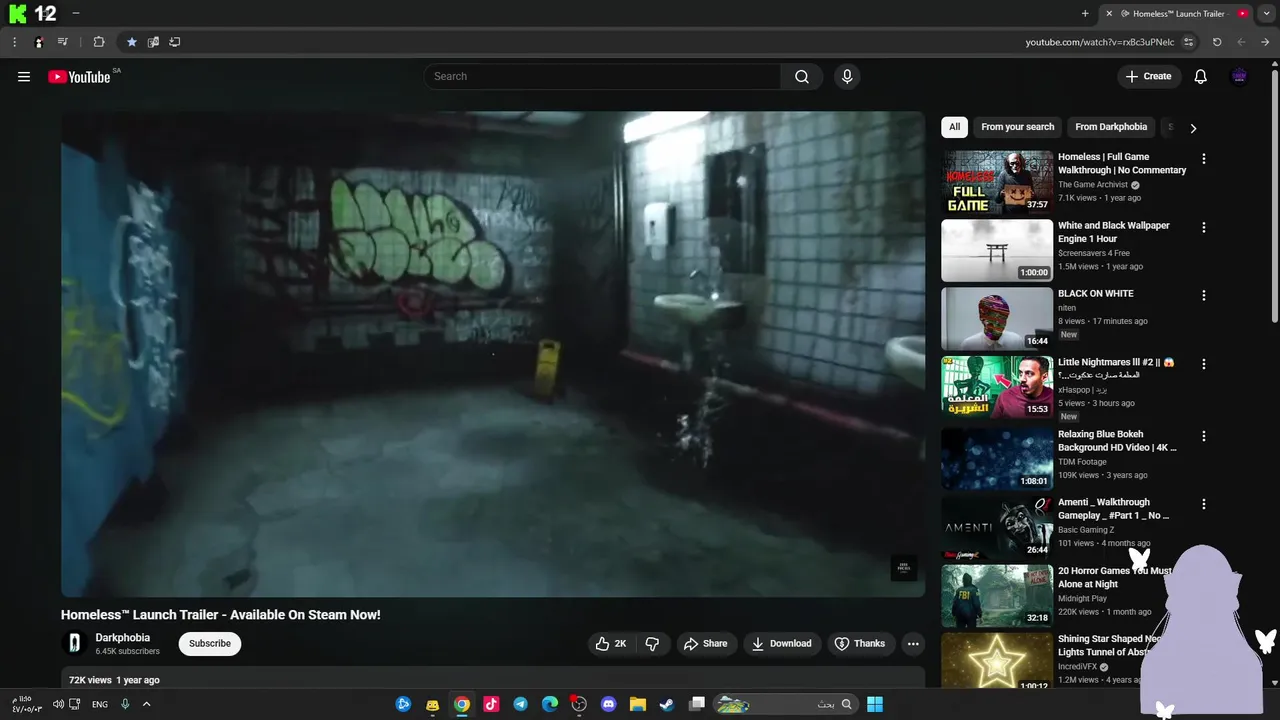Open the notifications bell
The width and height of the screenshot is (1280, 720).
[1201, 77]
